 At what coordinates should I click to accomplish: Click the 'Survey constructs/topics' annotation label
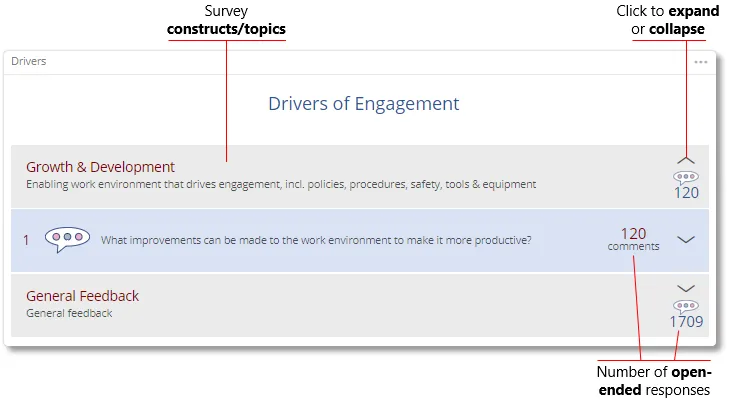coord(226,20)
